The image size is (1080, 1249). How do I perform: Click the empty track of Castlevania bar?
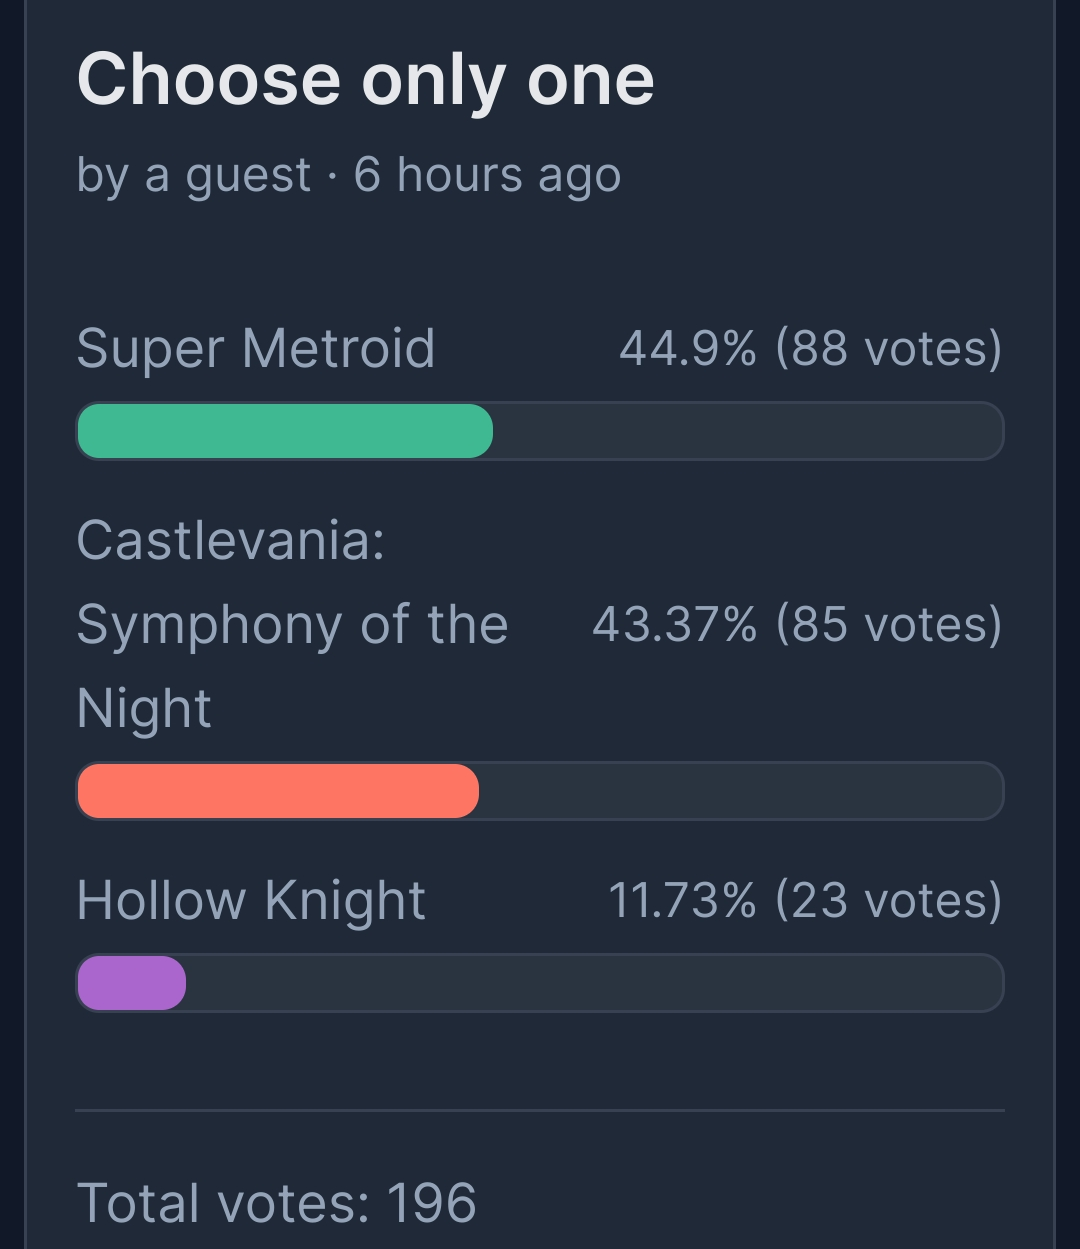pyautogui.click(x=740, y=791)
